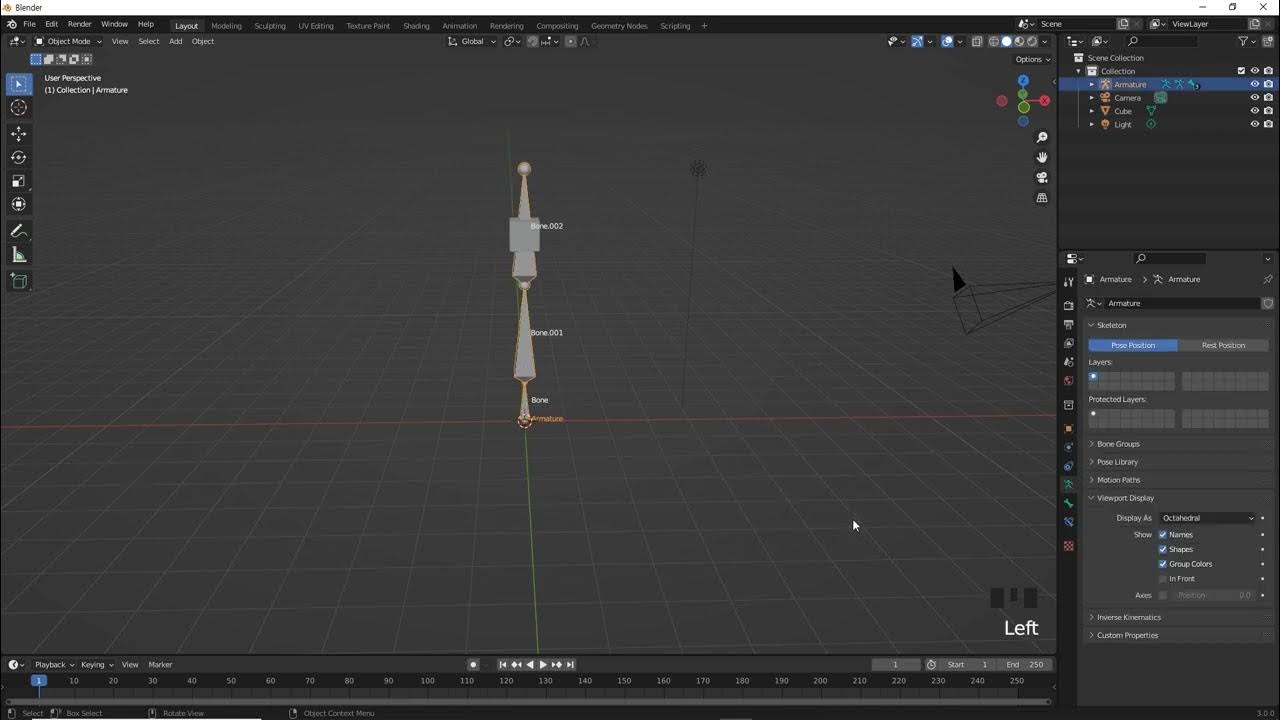Open the Bone Constraint properties tab
The height and width of the screenshot is (720, 1280).
1069,522
